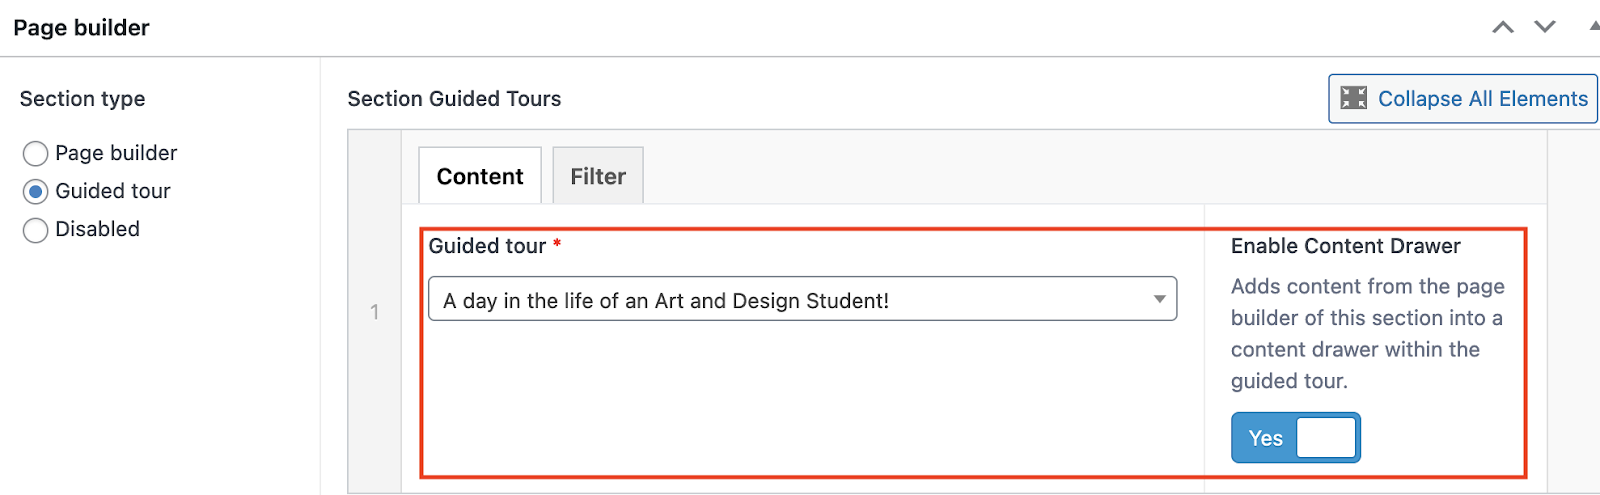Click the Enable Content Drawer label
Image resolution: width=1600 pixels, height=495 pixels.
(1345, 246)
